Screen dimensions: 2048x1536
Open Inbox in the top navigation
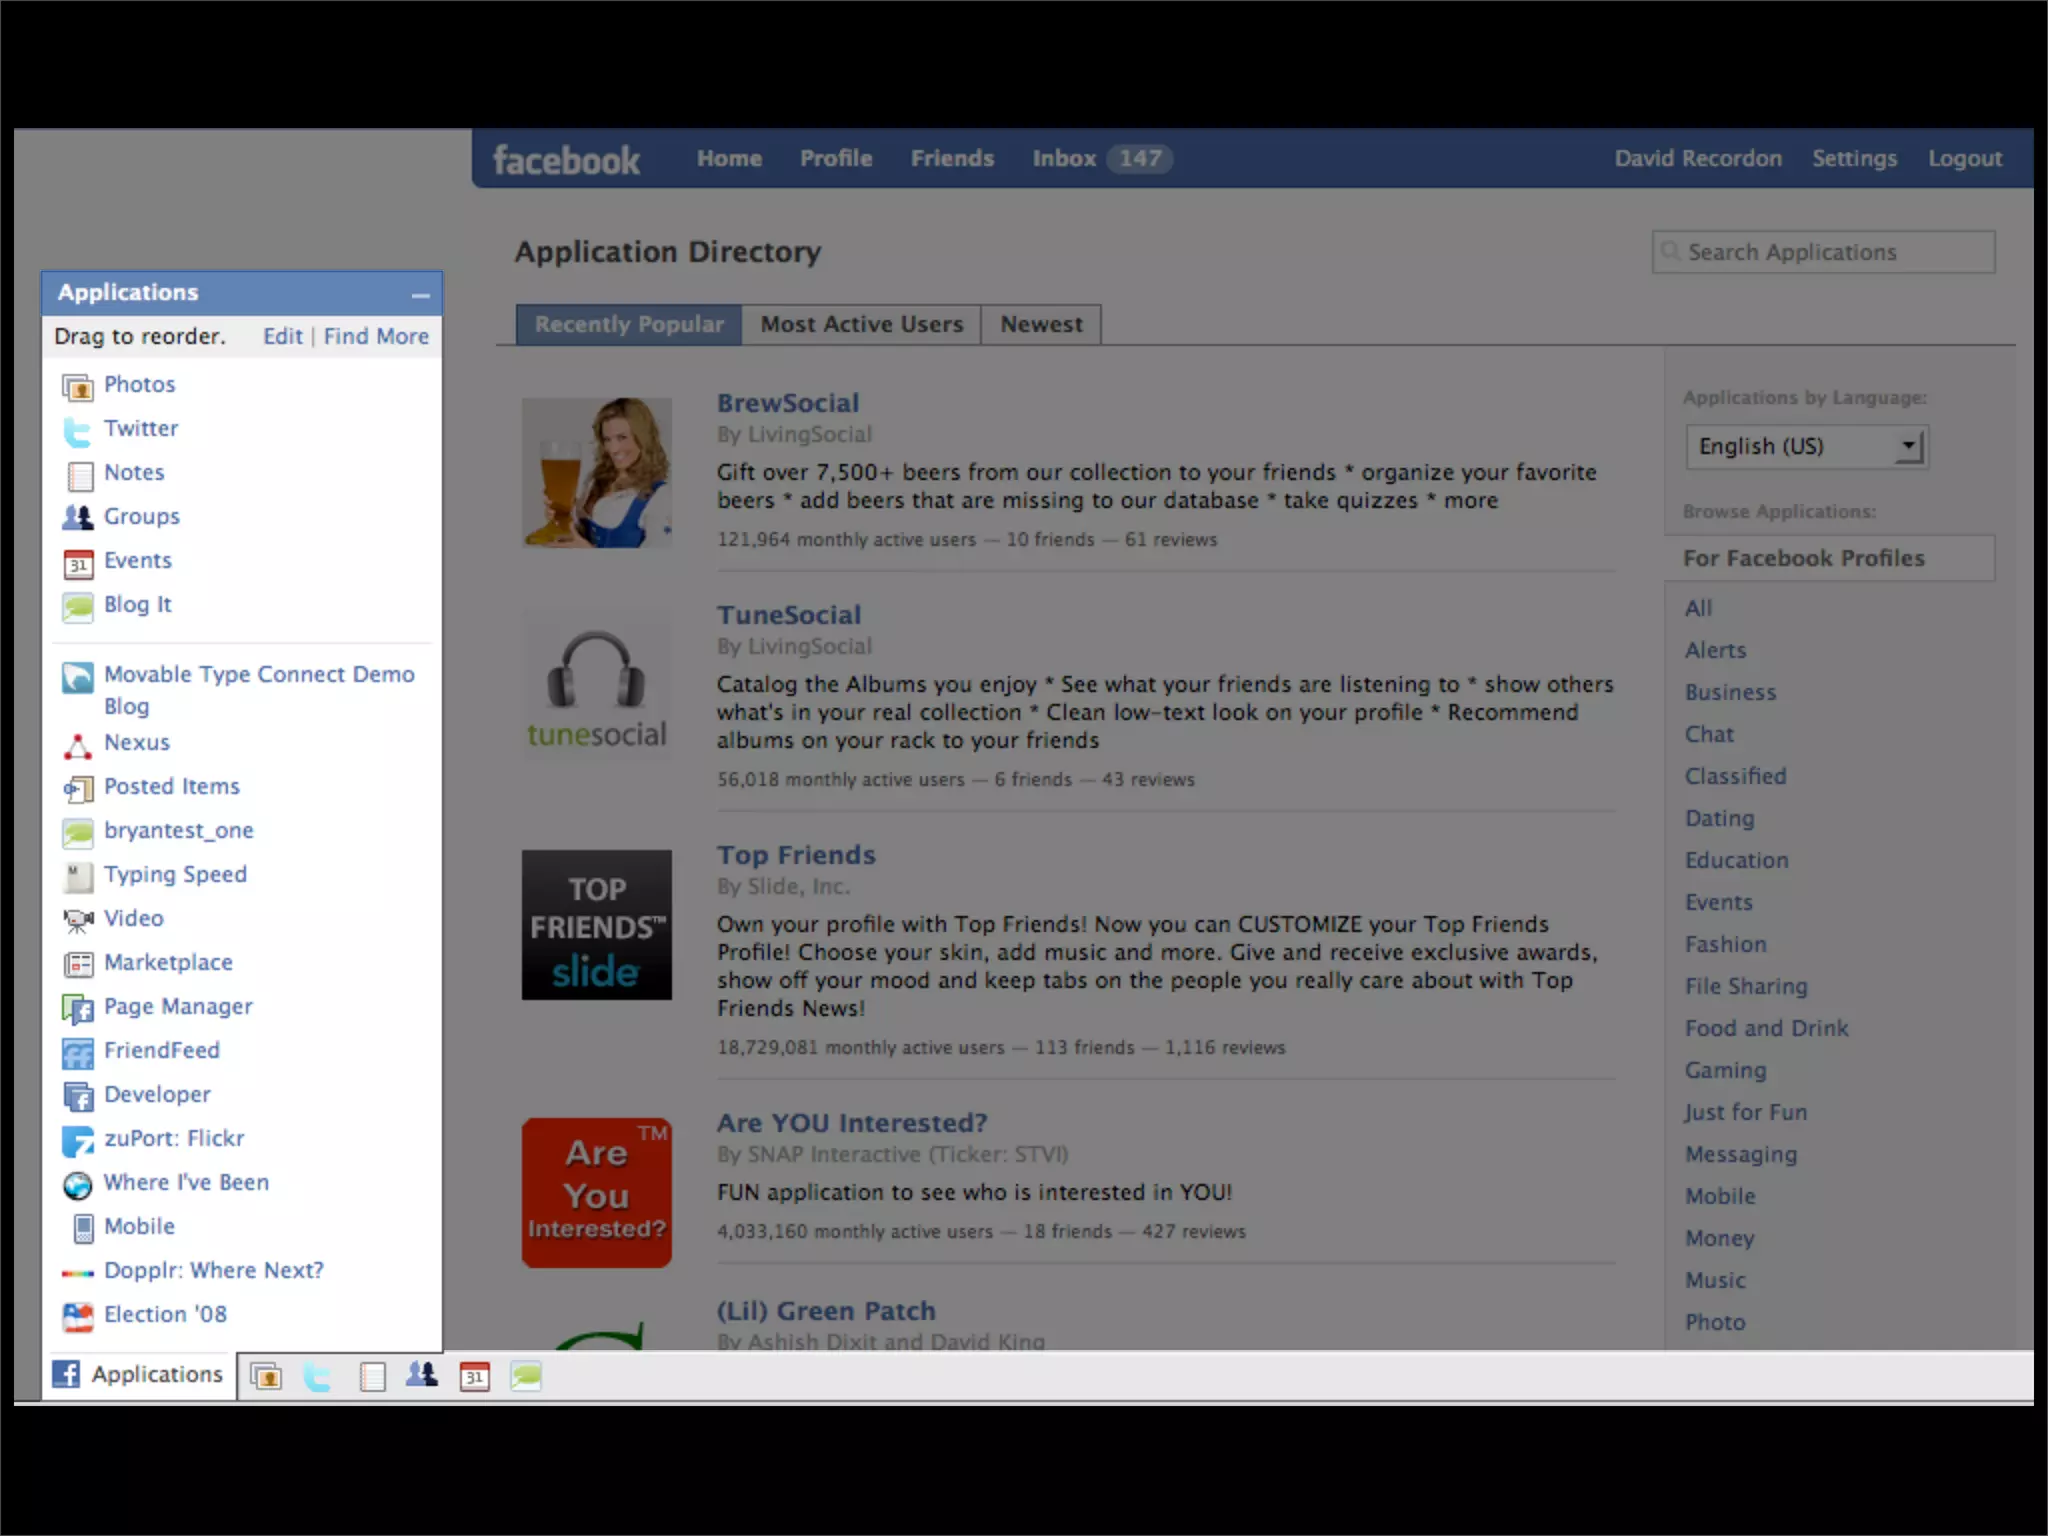tap(1064, 159)
